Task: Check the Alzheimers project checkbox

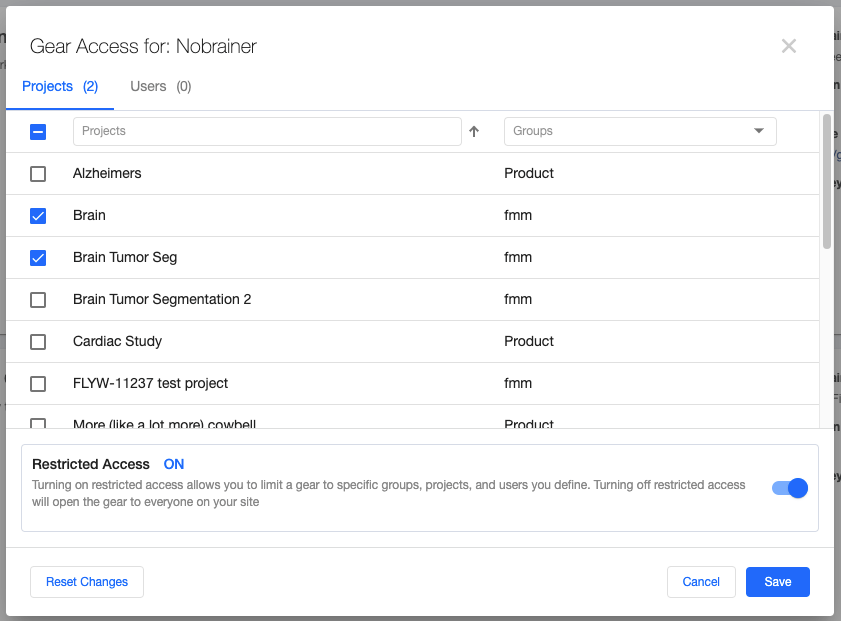Action: [x=38, y=173]
